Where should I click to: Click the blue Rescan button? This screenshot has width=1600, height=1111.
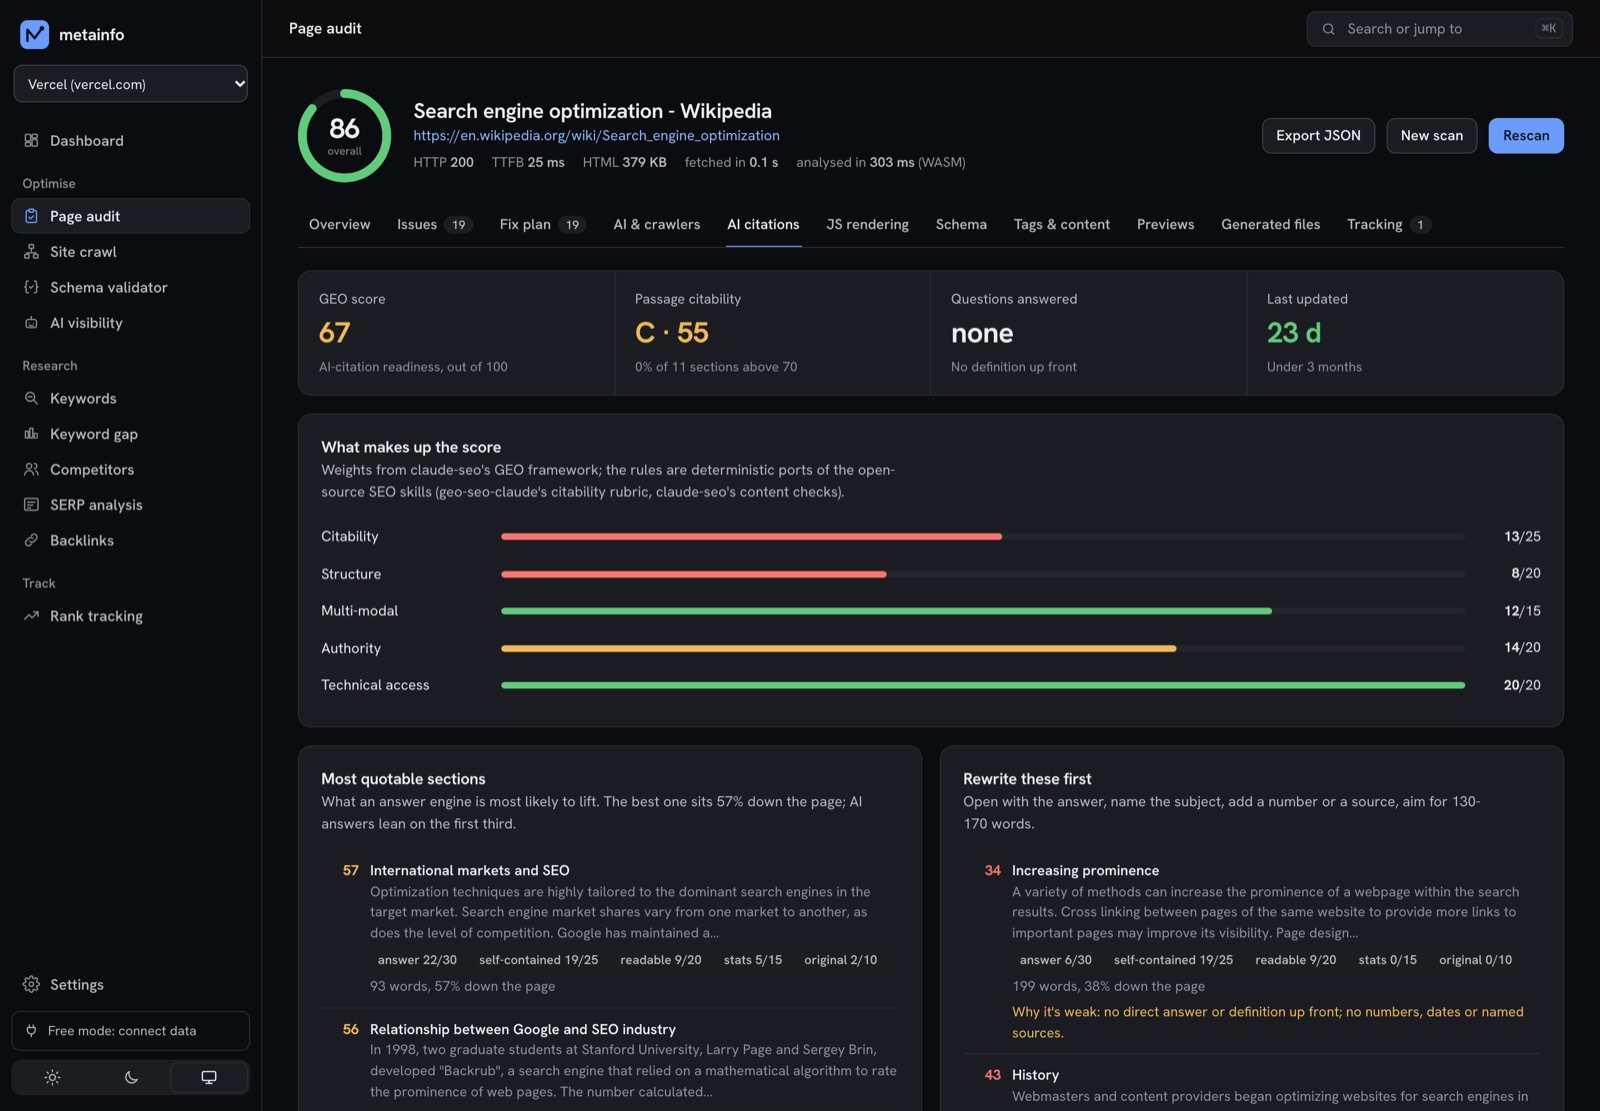[1526, 136]
